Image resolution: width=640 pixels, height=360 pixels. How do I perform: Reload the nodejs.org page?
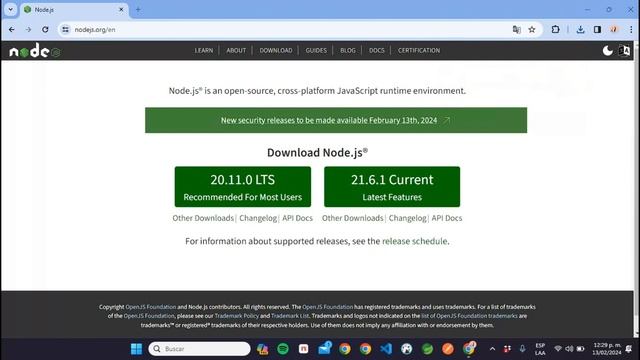(x=45, y=29)
